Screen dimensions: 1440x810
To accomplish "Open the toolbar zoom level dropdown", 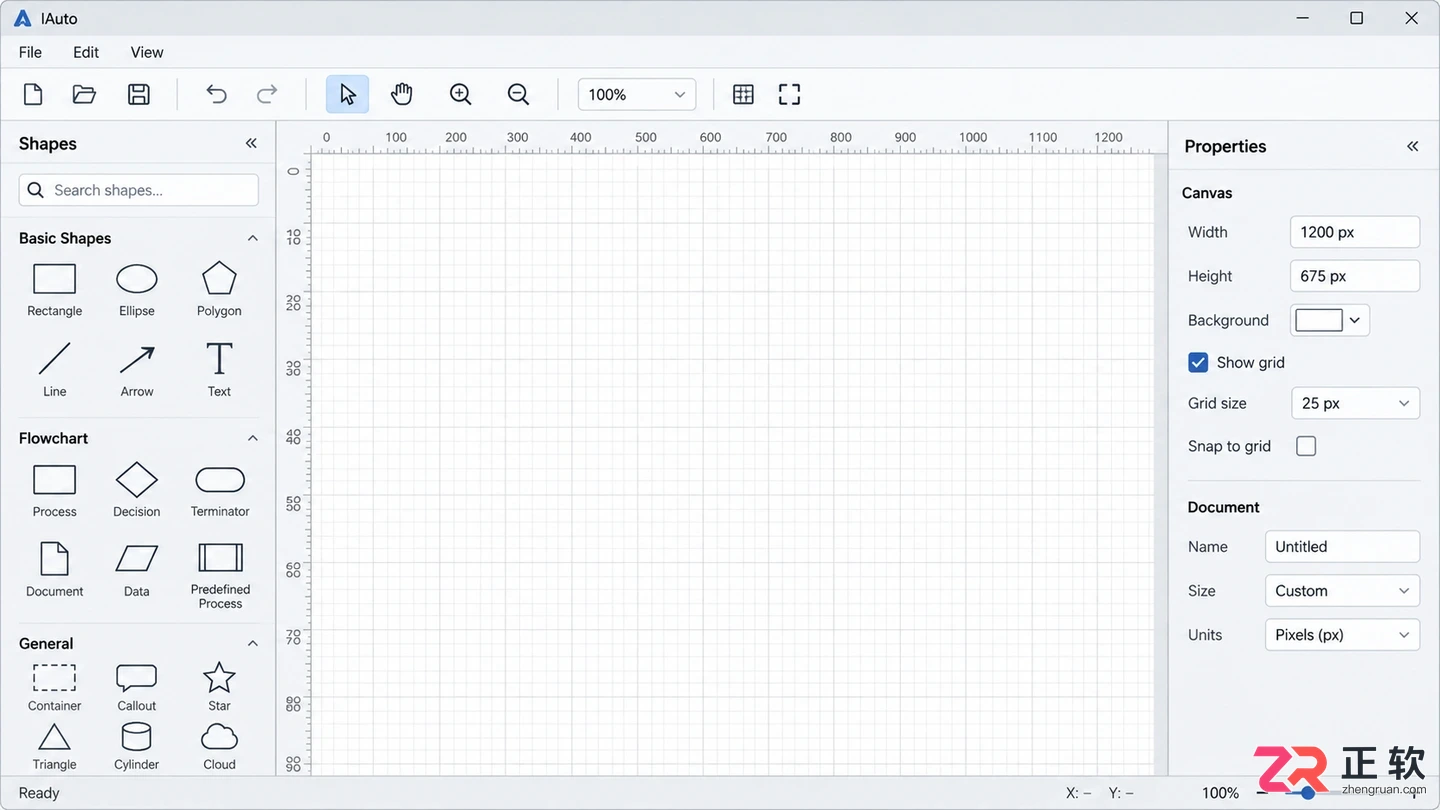I will pyautogui.click(x=637, y=94).
